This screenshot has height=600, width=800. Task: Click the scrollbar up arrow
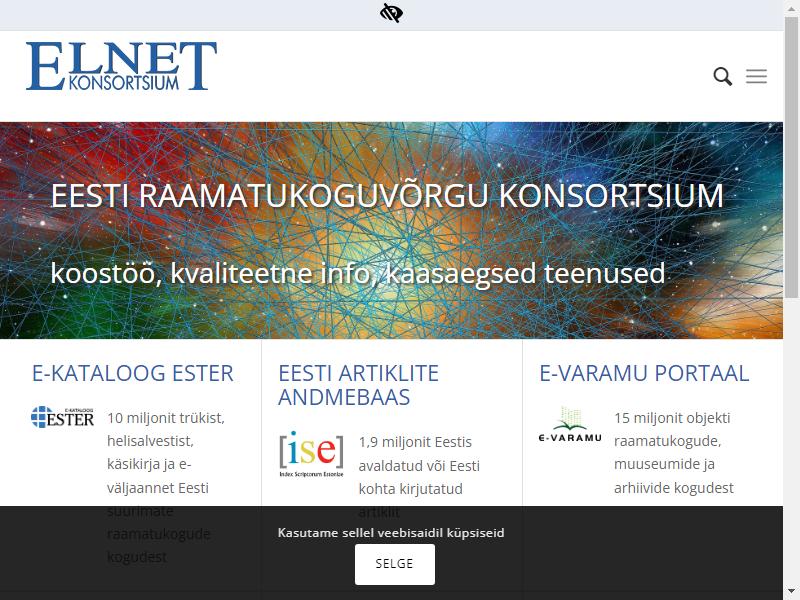(x=792, y=7)
